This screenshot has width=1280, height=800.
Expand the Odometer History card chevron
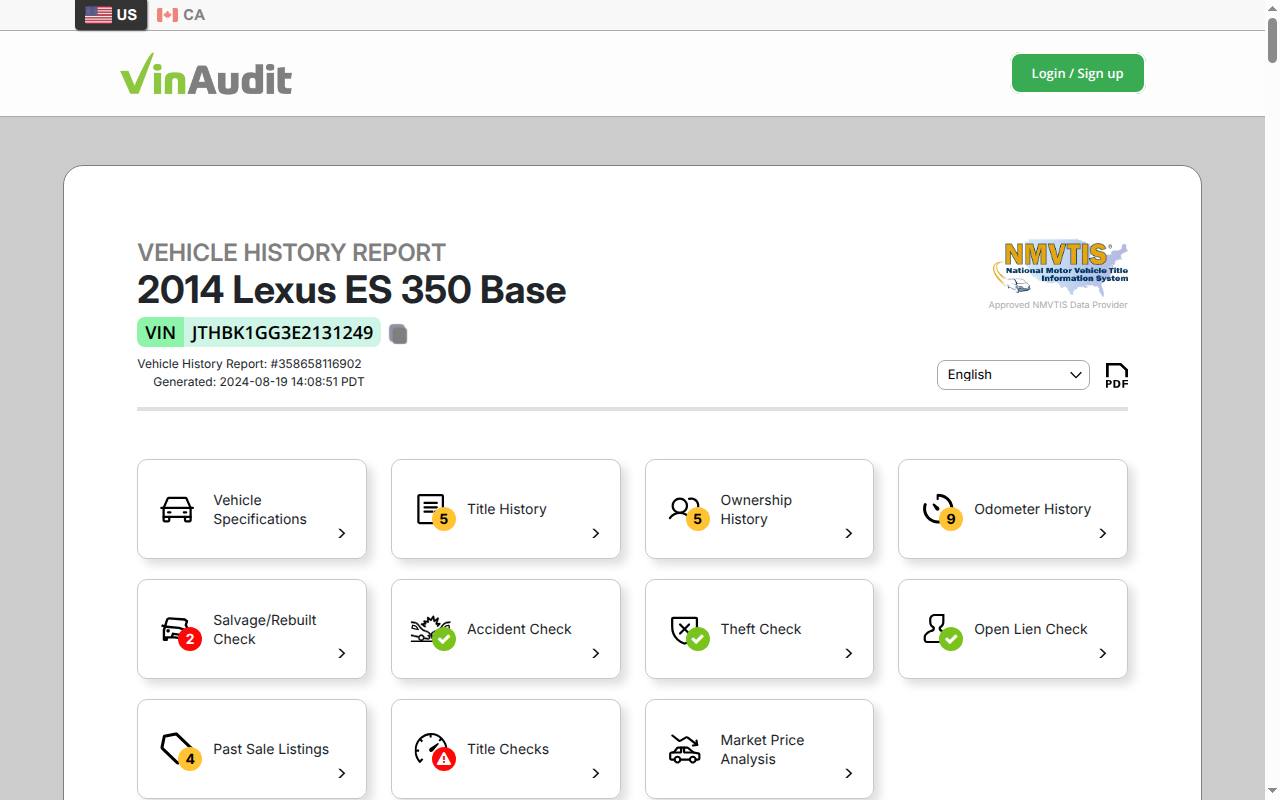click(1103, 533)
